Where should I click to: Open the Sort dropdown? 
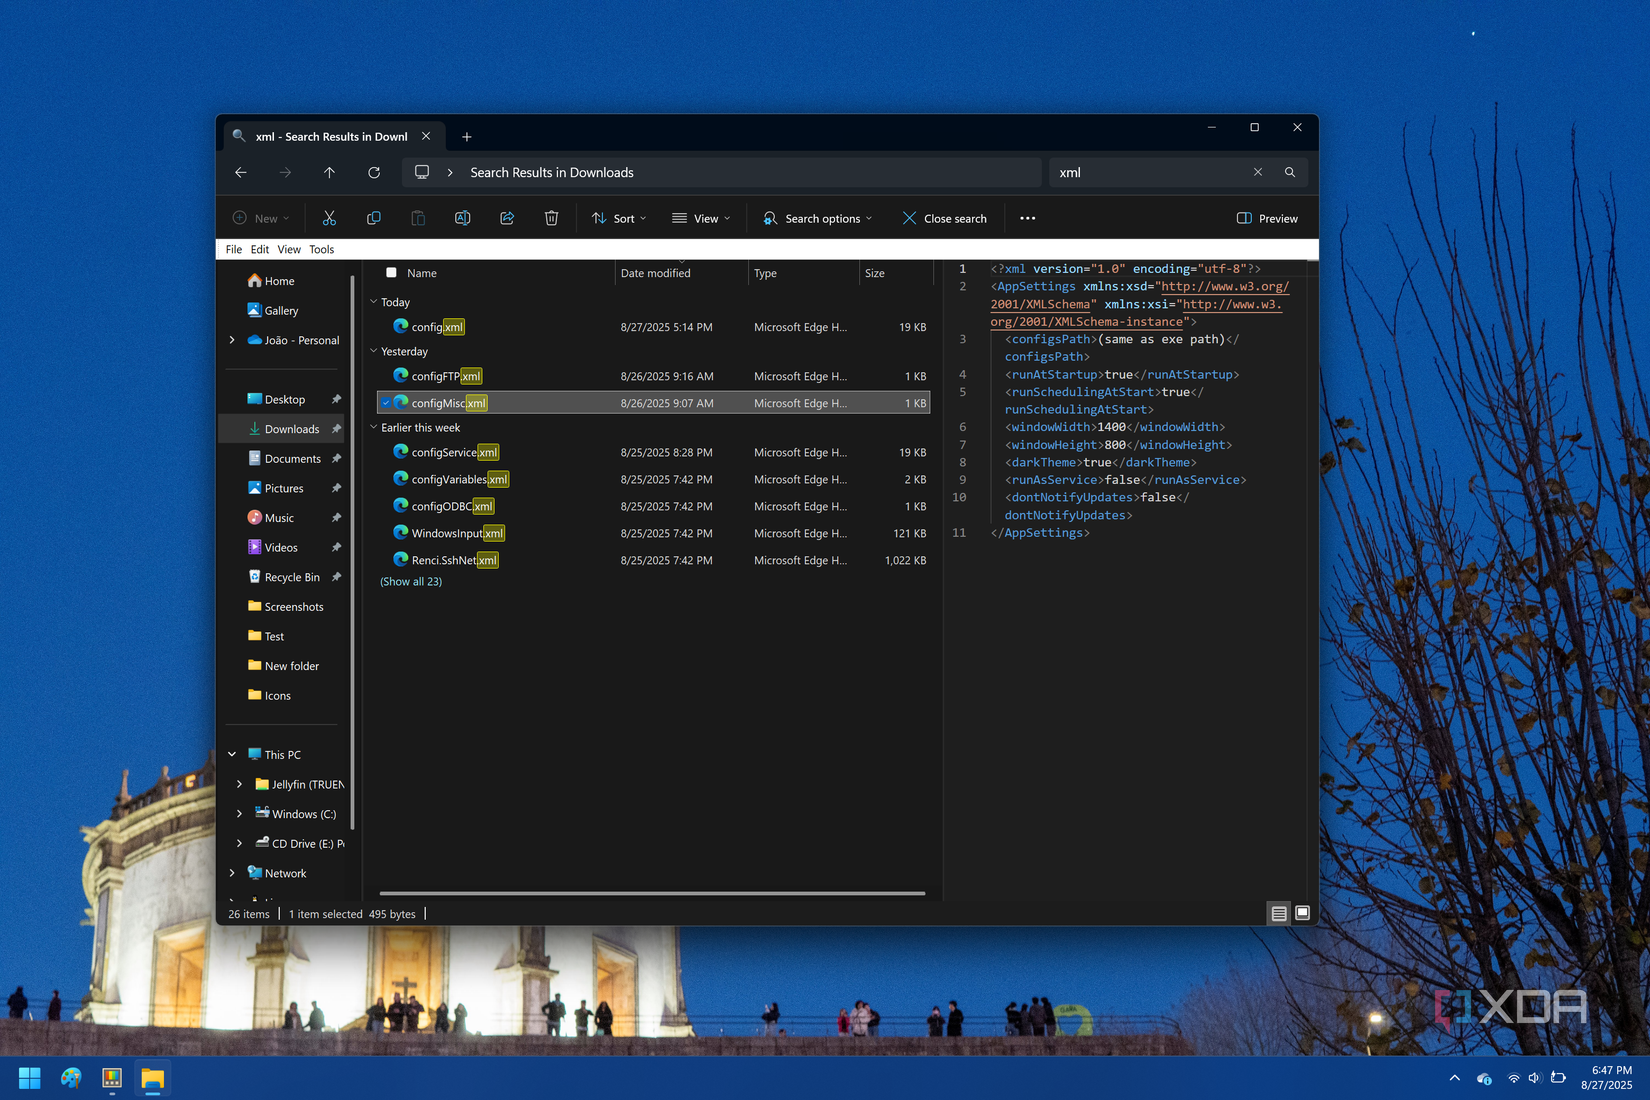point(618,218)
